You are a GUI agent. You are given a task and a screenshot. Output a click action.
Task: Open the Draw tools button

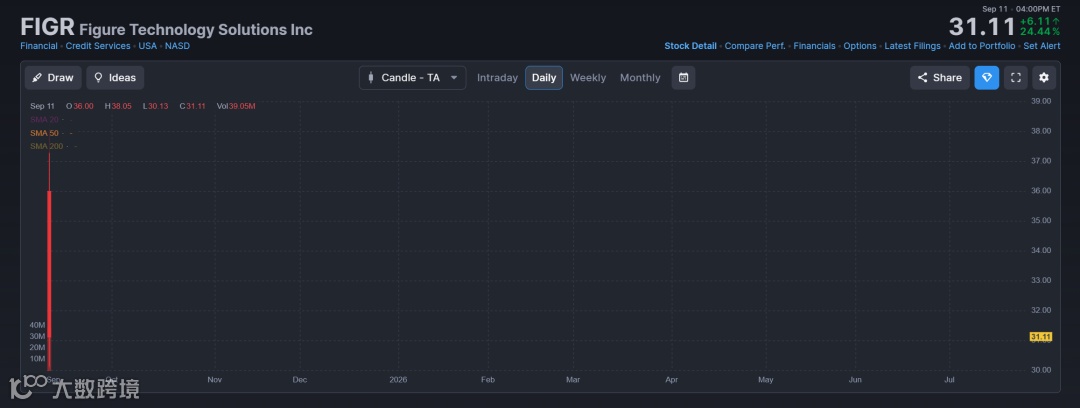pyautogui.click(x=53, y=78)
